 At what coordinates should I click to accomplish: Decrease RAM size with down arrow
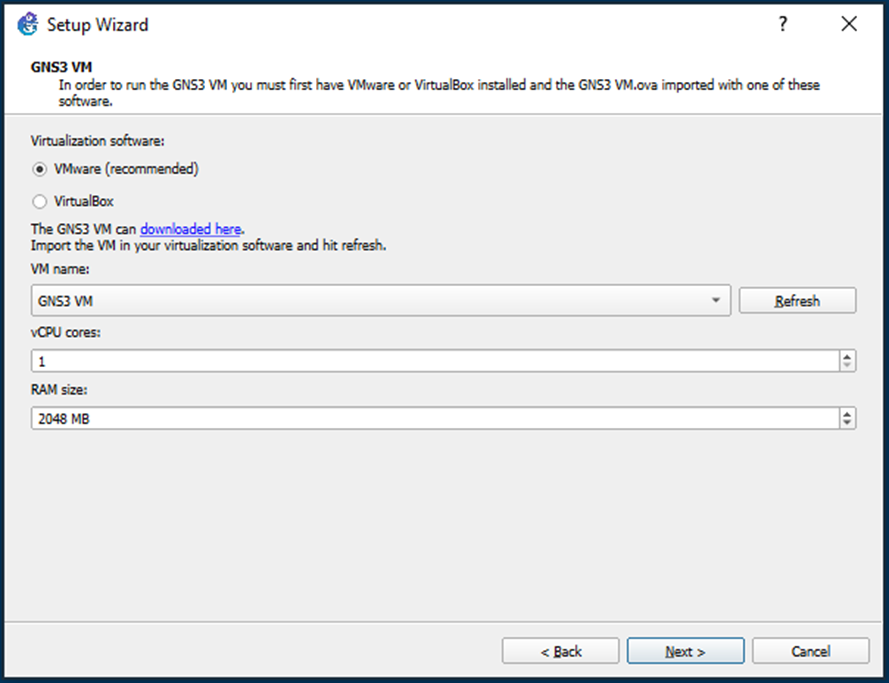[x=847, y=423]
